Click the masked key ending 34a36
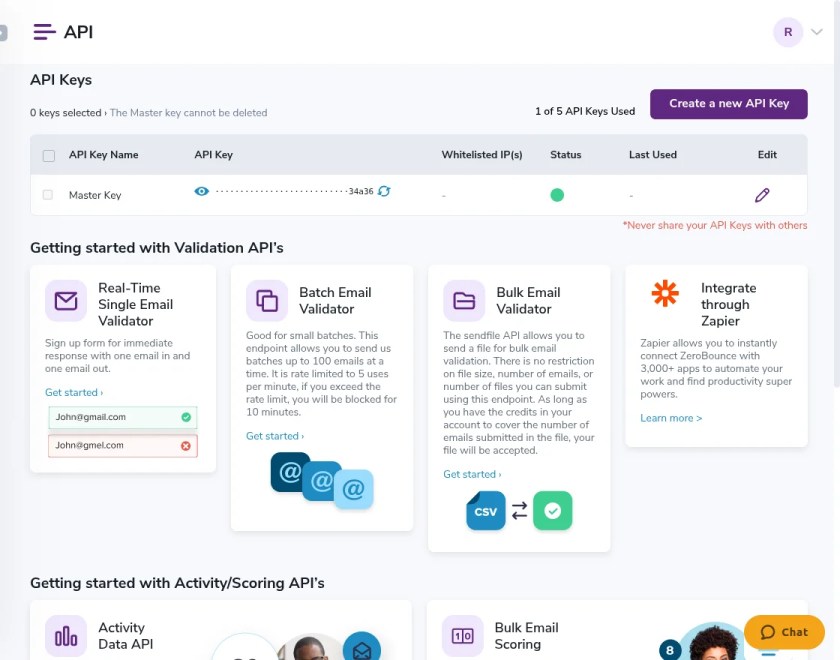The height and width of the screenshot is (660, 840). coord(294,191)
